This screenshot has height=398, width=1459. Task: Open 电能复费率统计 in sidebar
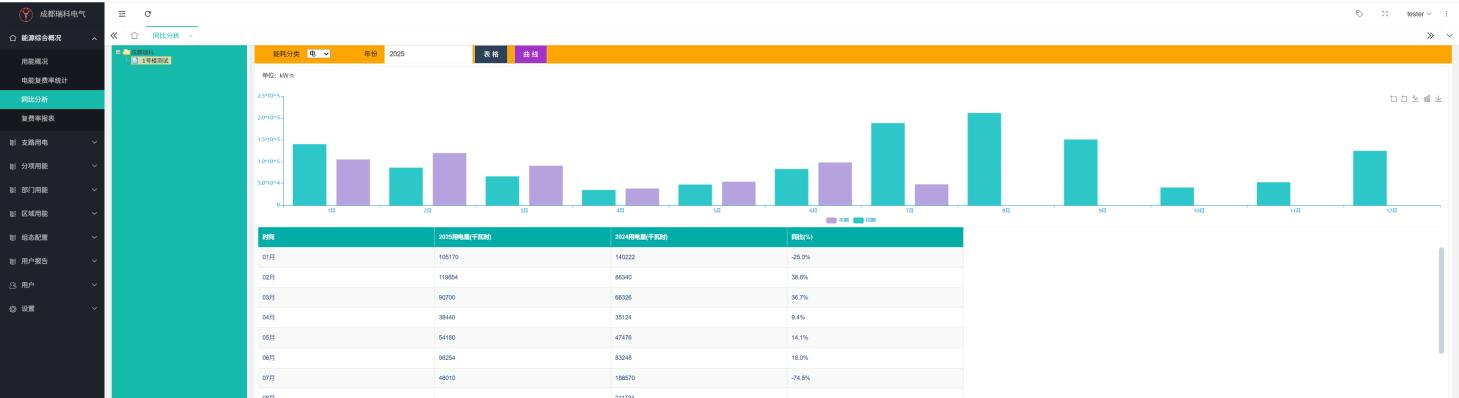[44, 80]
